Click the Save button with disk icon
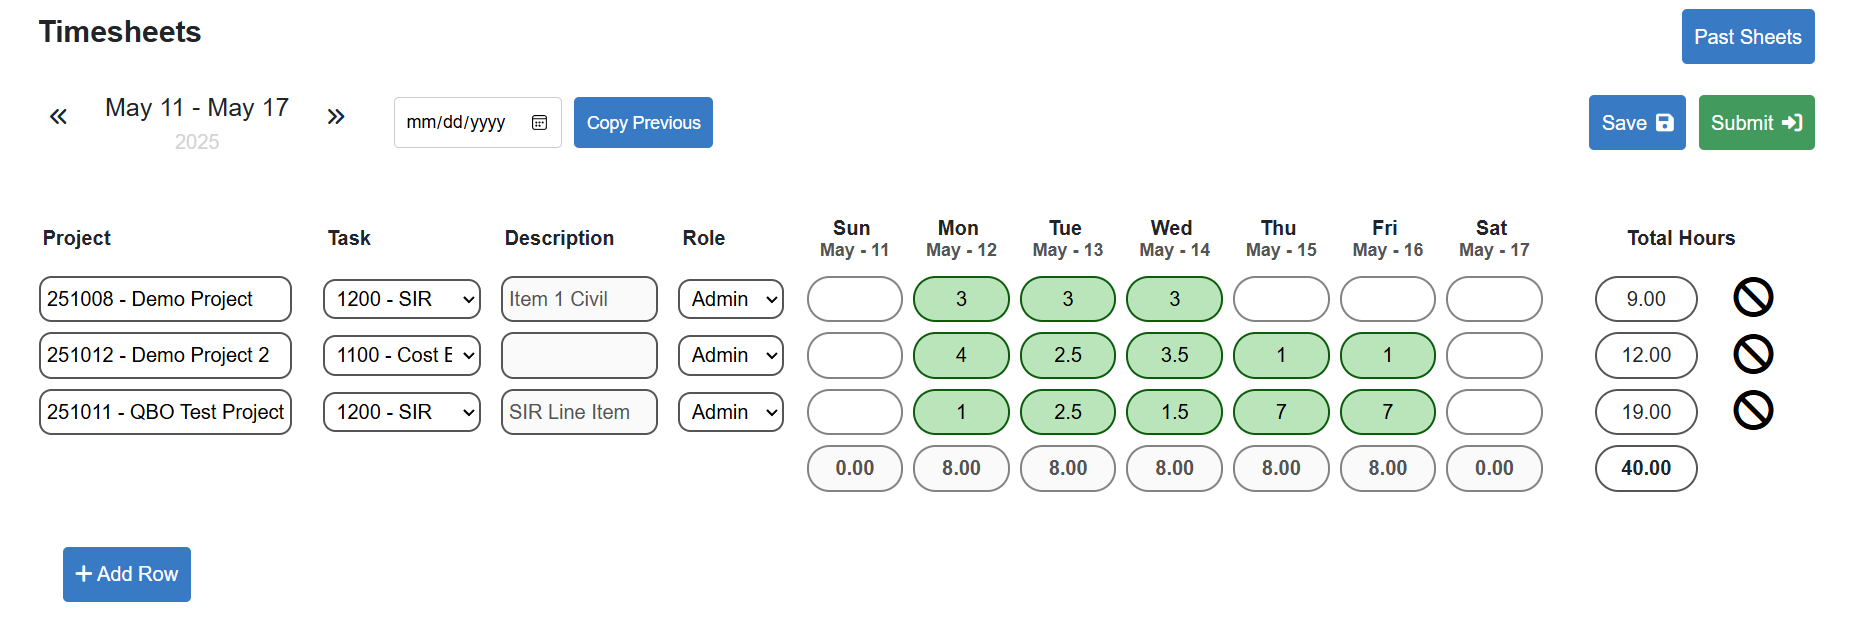Viewport: 1852px width, 633px height. point(1636,123)
